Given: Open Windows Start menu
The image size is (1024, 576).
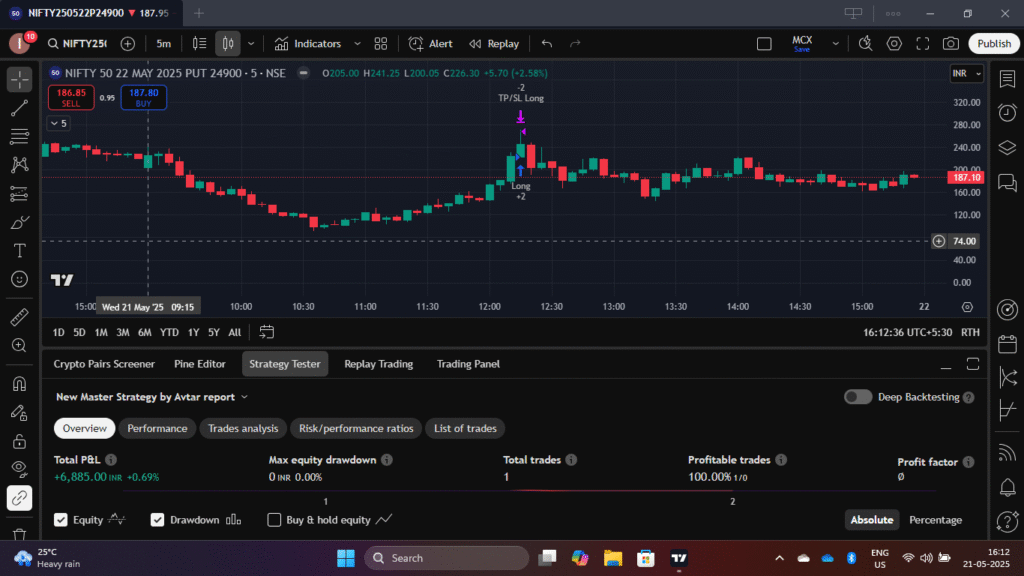Looking at the screenshot, I should click(345, 558).
